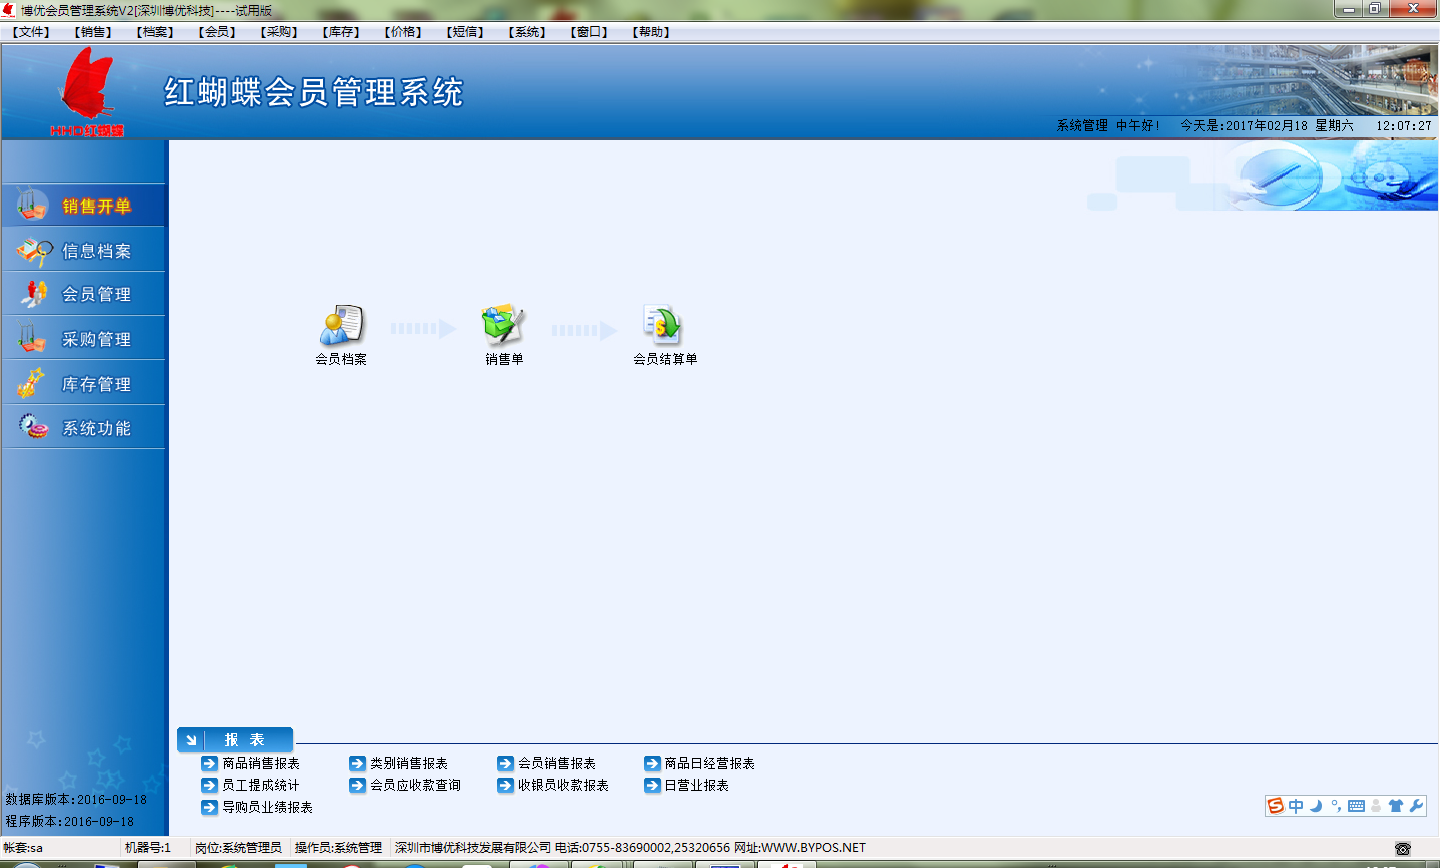Click the 系统管理 中午好! greeting text
This screenshot has height=868, width=1440.
pyautogui.click(x=1108, y=126)
